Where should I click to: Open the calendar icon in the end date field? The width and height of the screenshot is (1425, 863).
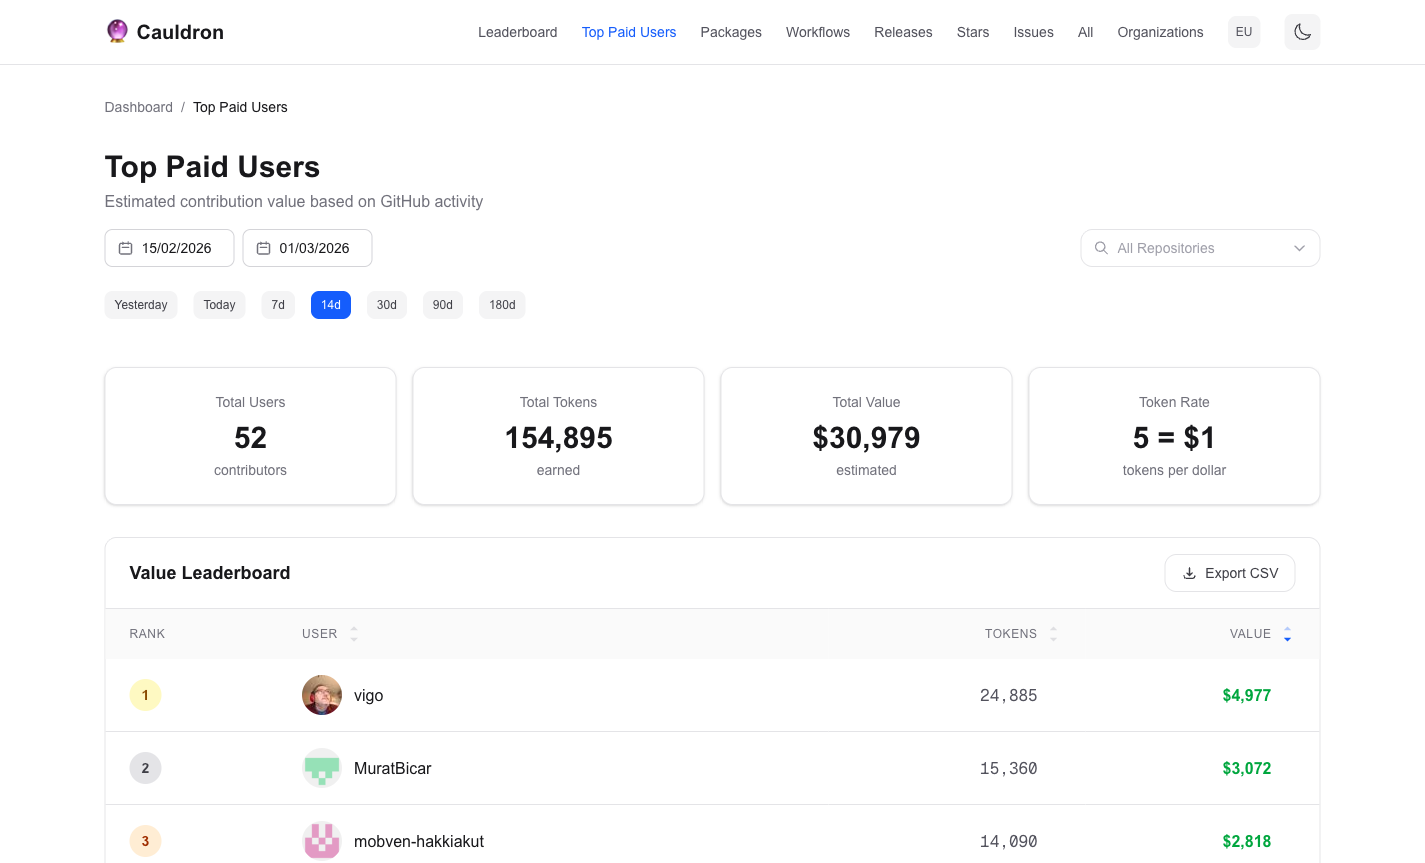[x=263, y=247]
